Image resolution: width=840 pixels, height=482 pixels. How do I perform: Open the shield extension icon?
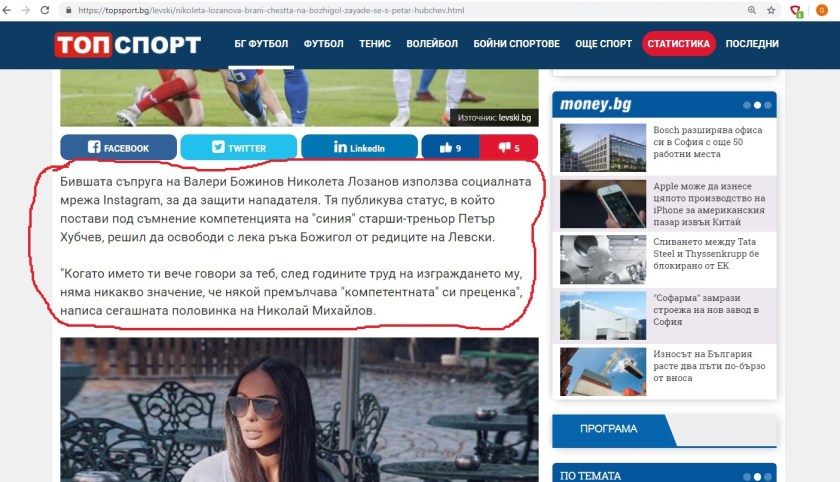(x=797, y=11)
